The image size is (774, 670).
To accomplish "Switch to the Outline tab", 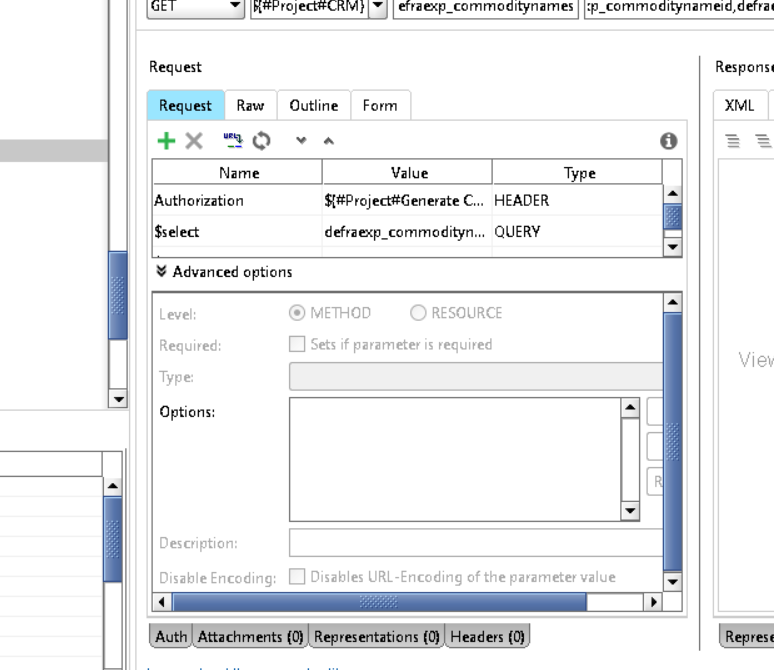I will pos(314,105).
